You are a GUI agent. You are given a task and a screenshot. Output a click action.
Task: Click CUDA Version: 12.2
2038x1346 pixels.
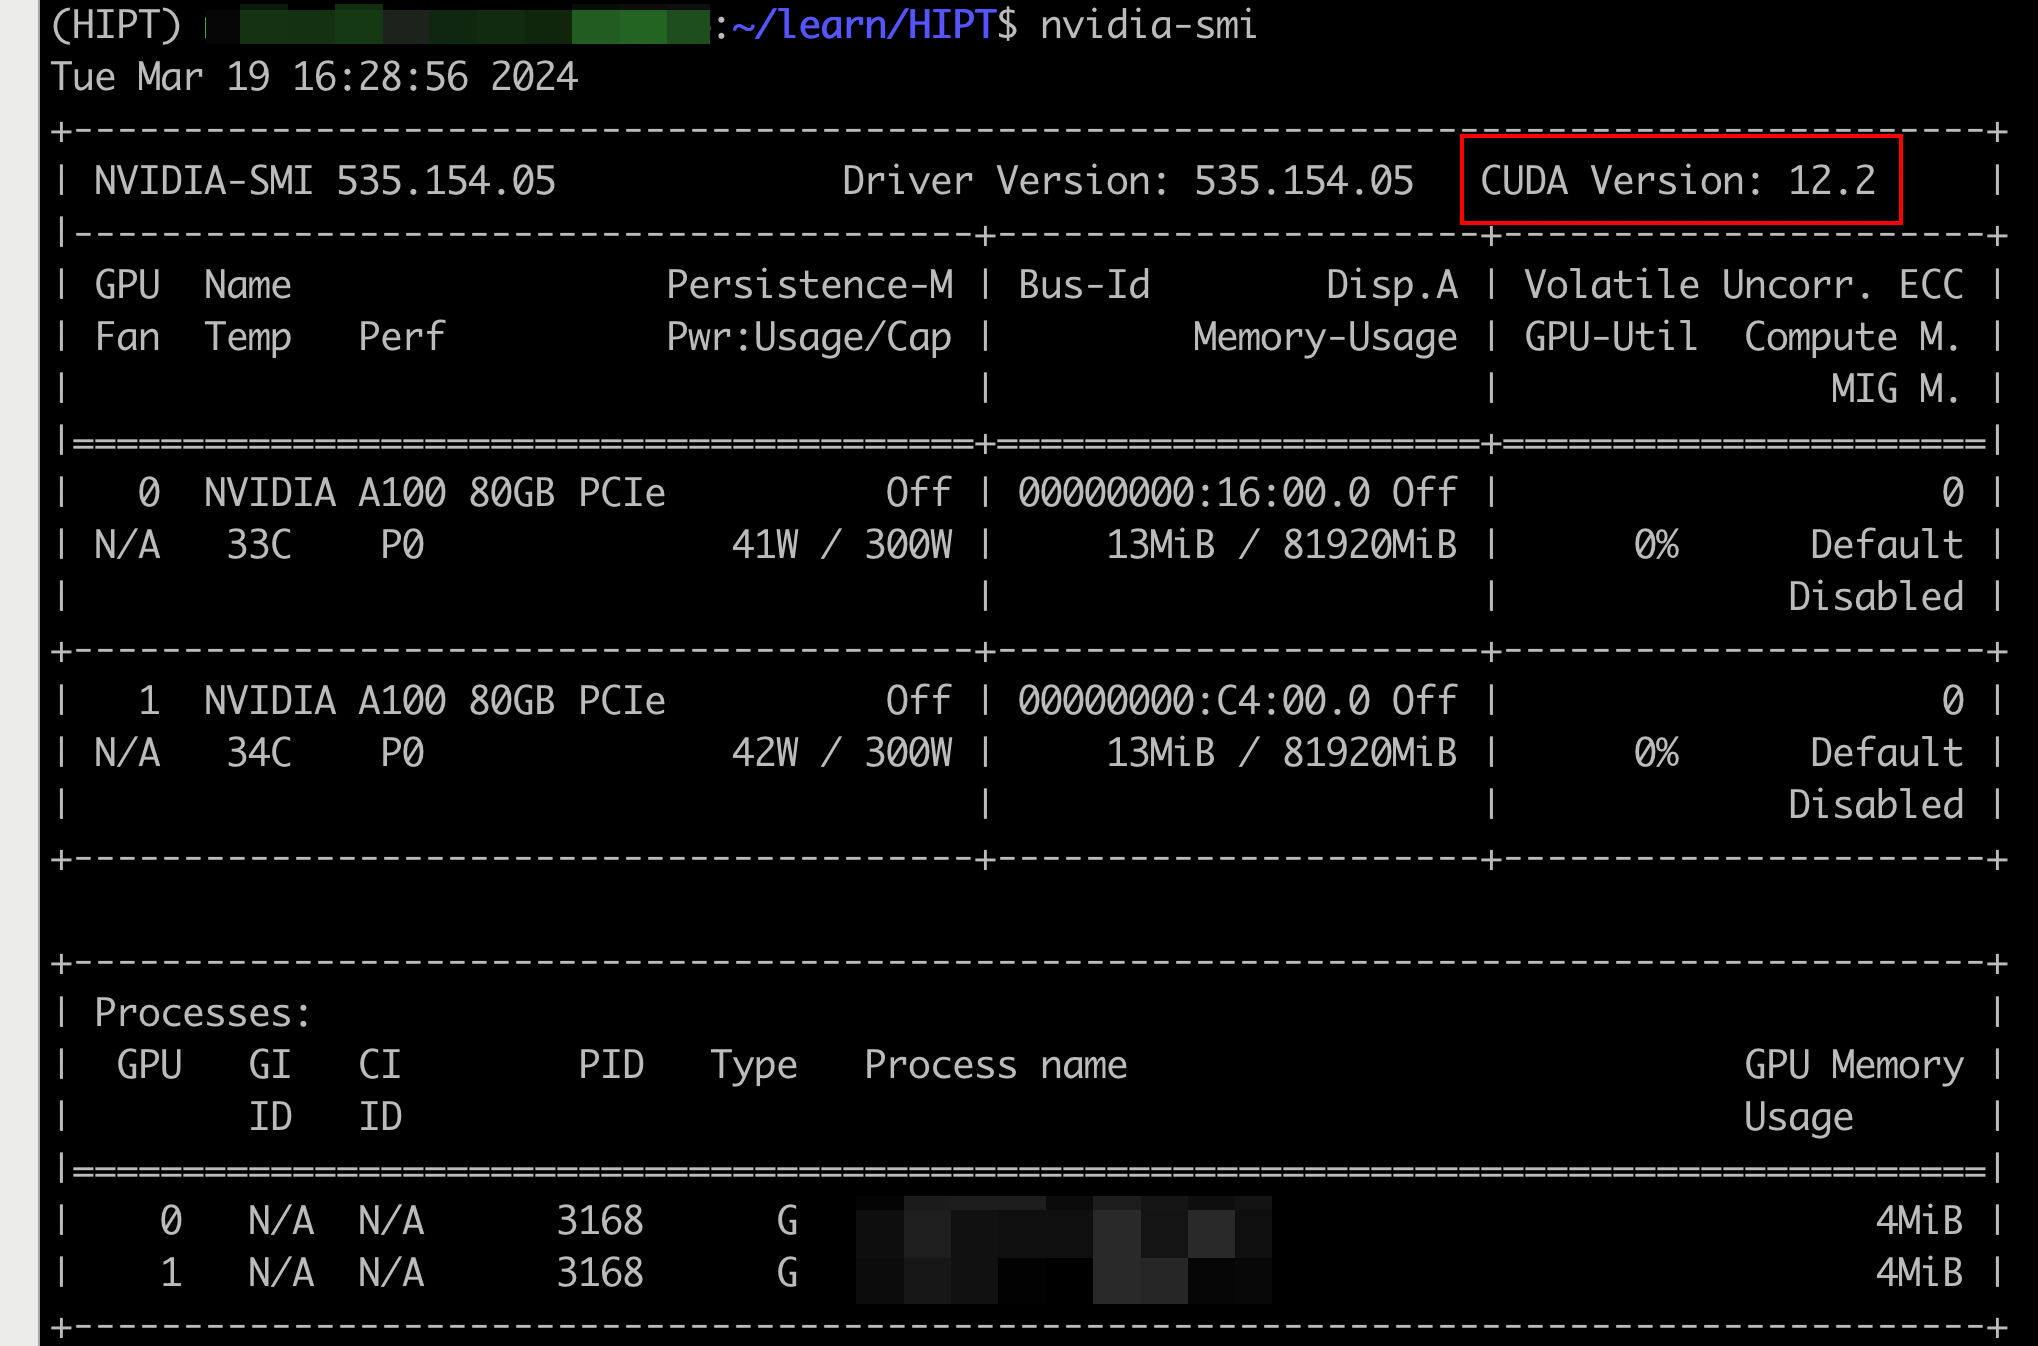pyautogui.click(x=1678, y=181)
